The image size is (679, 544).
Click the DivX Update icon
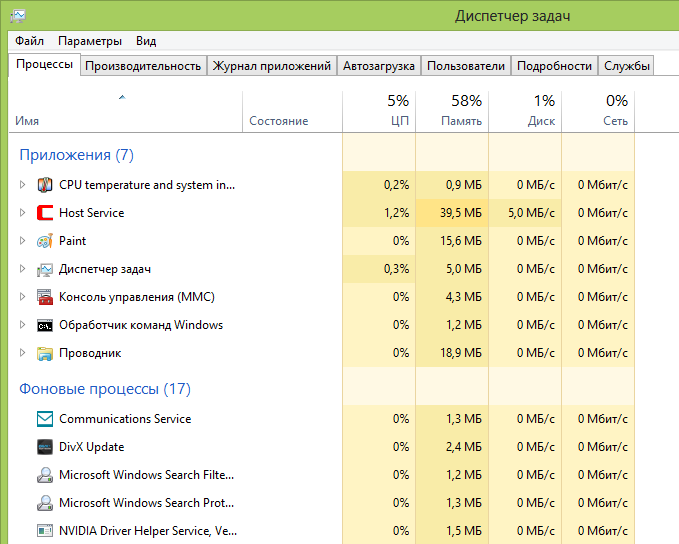45,447
